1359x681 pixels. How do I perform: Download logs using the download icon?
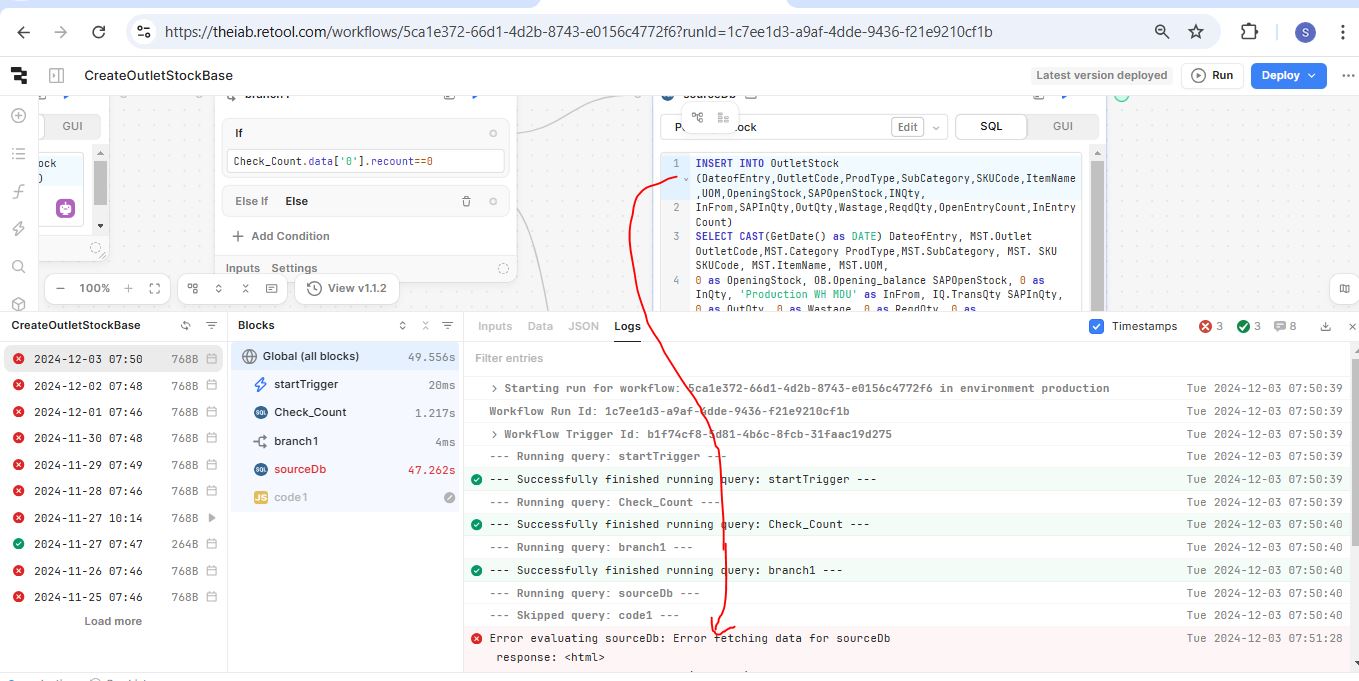click(x=1326, y=326)
